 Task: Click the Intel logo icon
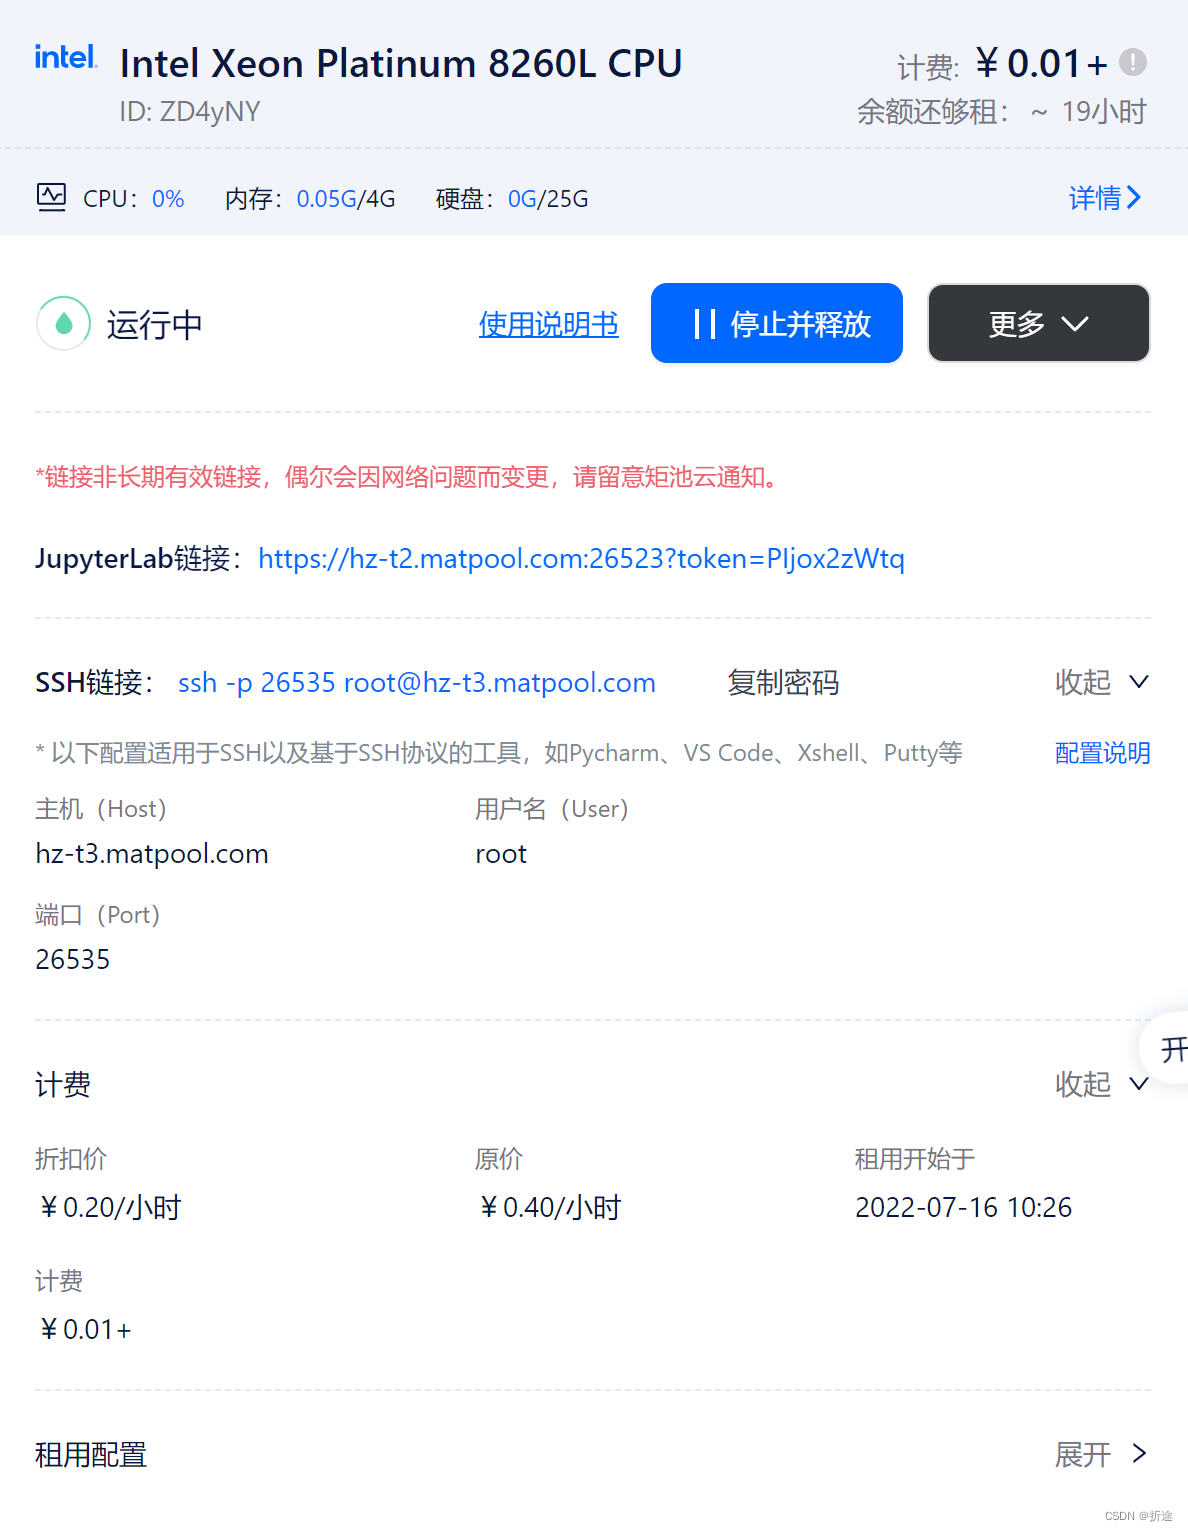point(66,57)
